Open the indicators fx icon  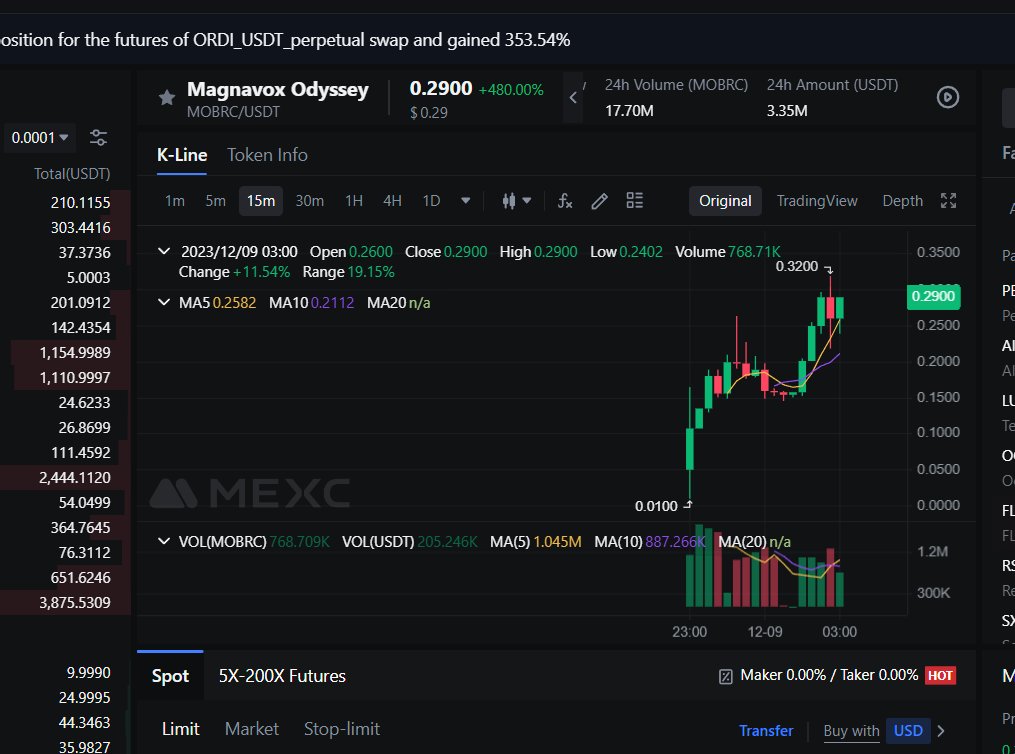[565, 201]
